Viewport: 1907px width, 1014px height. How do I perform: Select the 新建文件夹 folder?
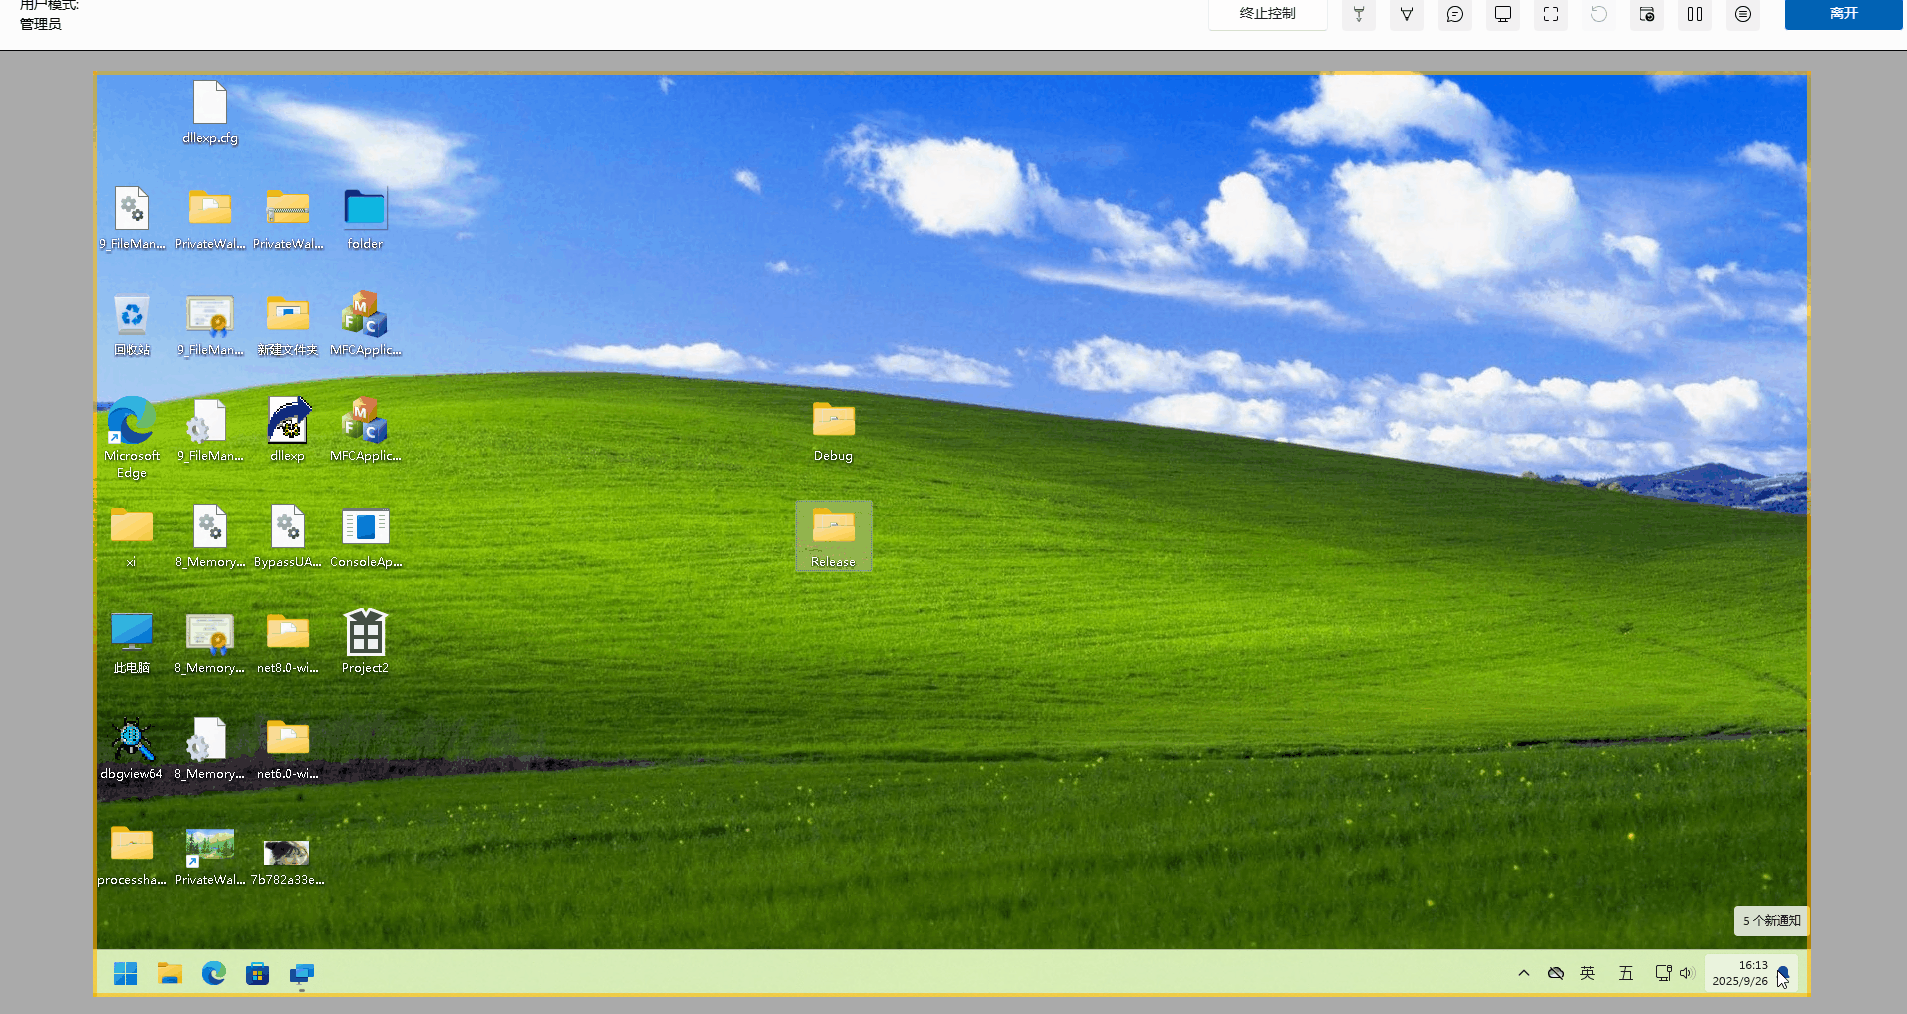288,326
